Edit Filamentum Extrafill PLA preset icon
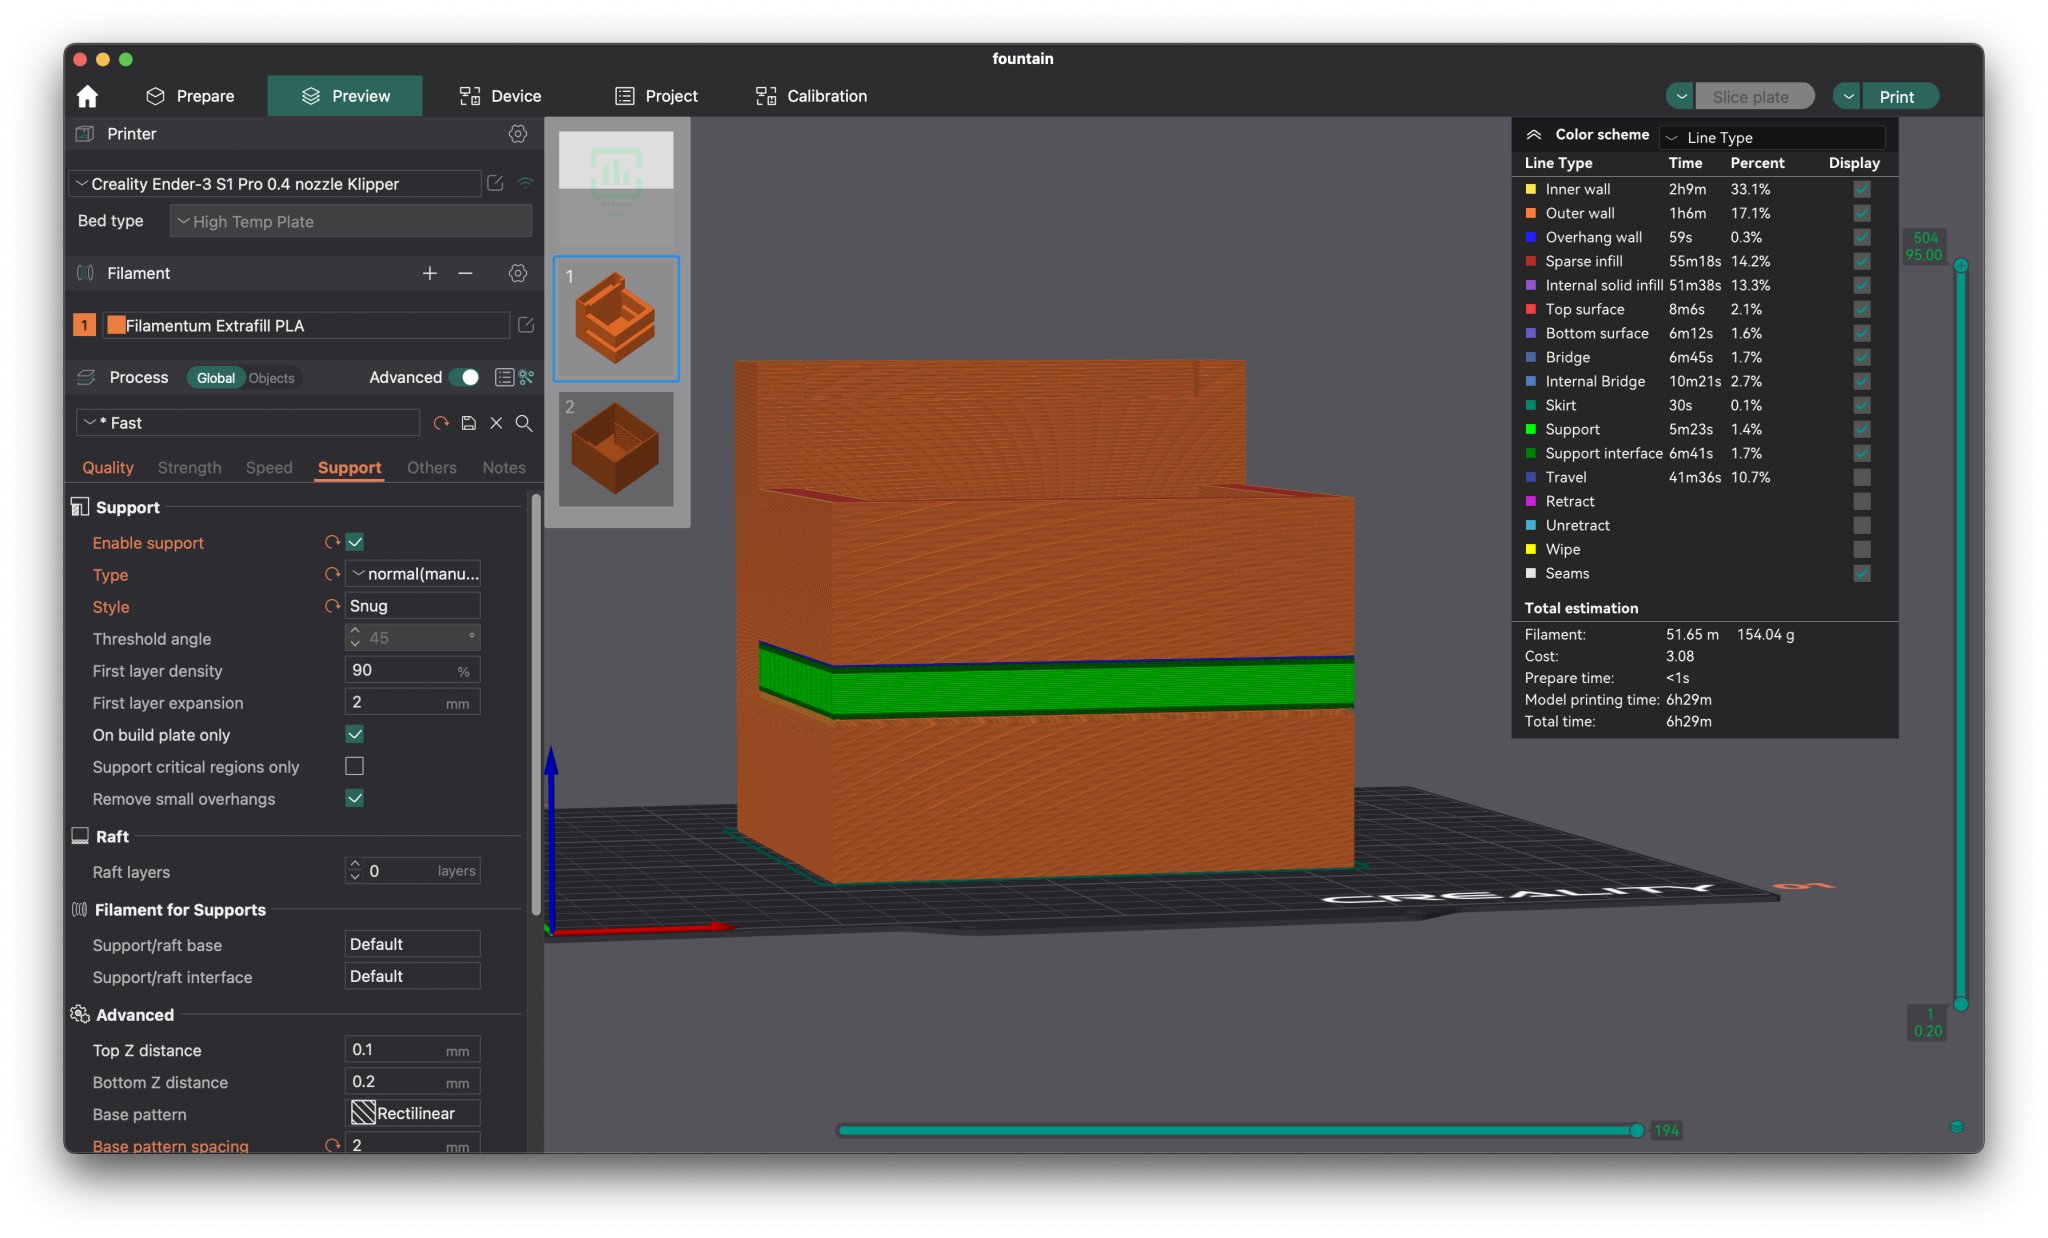 click(x=526, y=325)
